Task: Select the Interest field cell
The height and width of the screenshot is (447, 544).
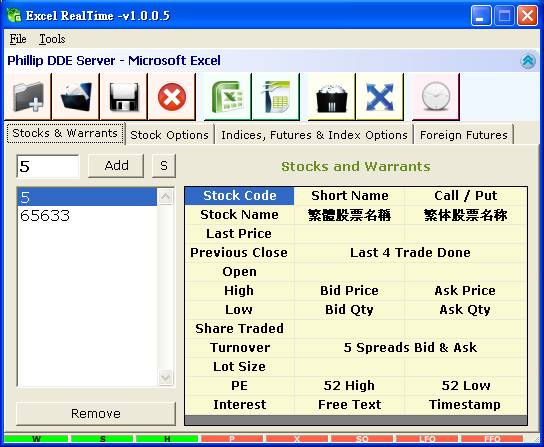Action: tap(239, 405)
